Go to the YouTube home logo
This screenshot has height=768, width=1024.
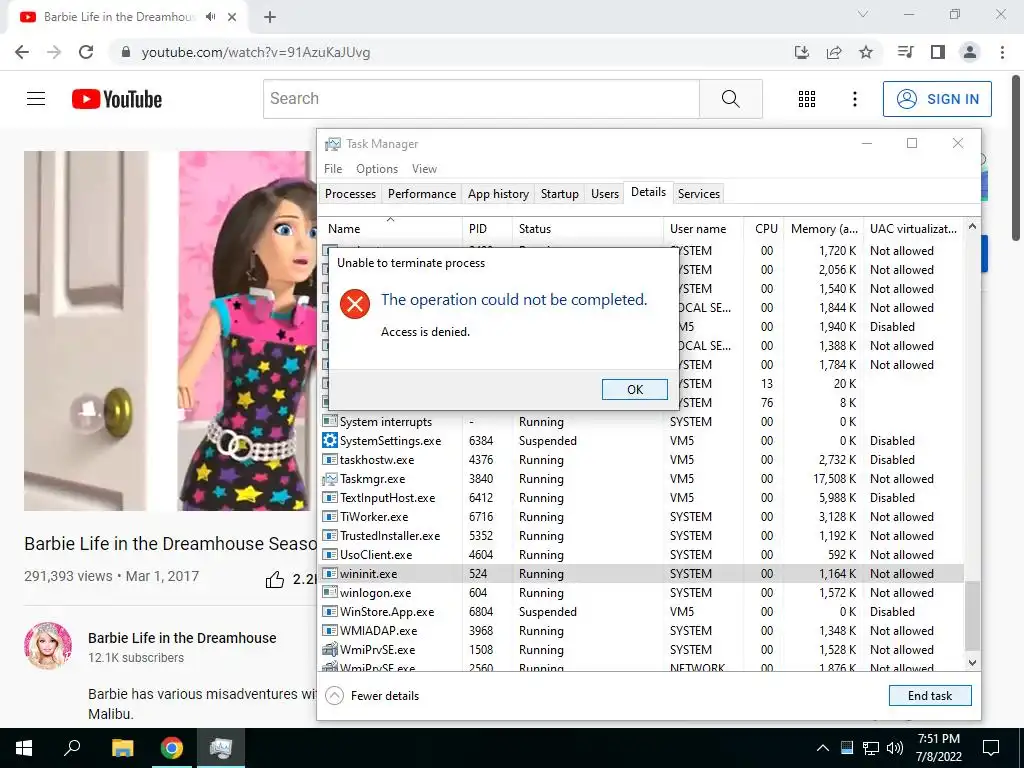tap(117, 99)
